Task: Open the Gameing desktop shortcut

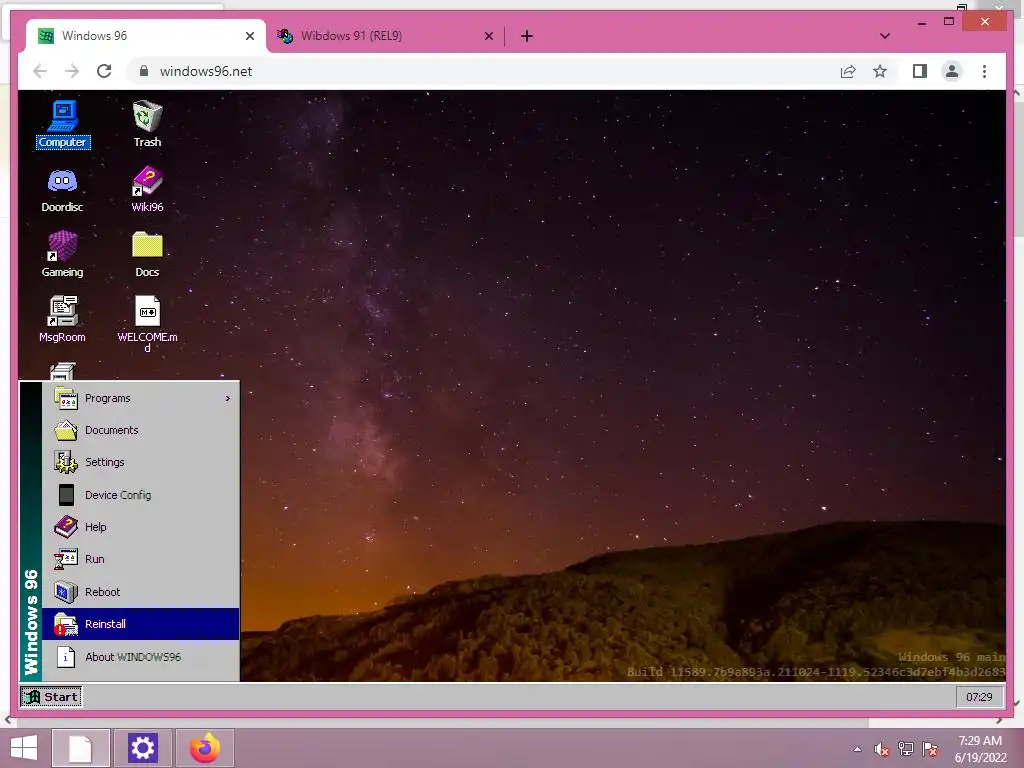Action: 62,254
